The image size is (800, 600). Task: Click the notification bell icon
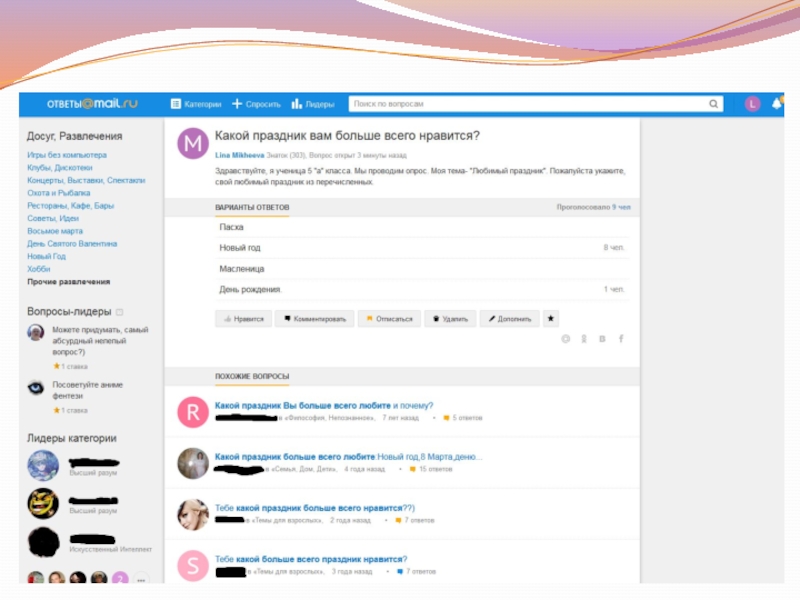click(776, 104)
